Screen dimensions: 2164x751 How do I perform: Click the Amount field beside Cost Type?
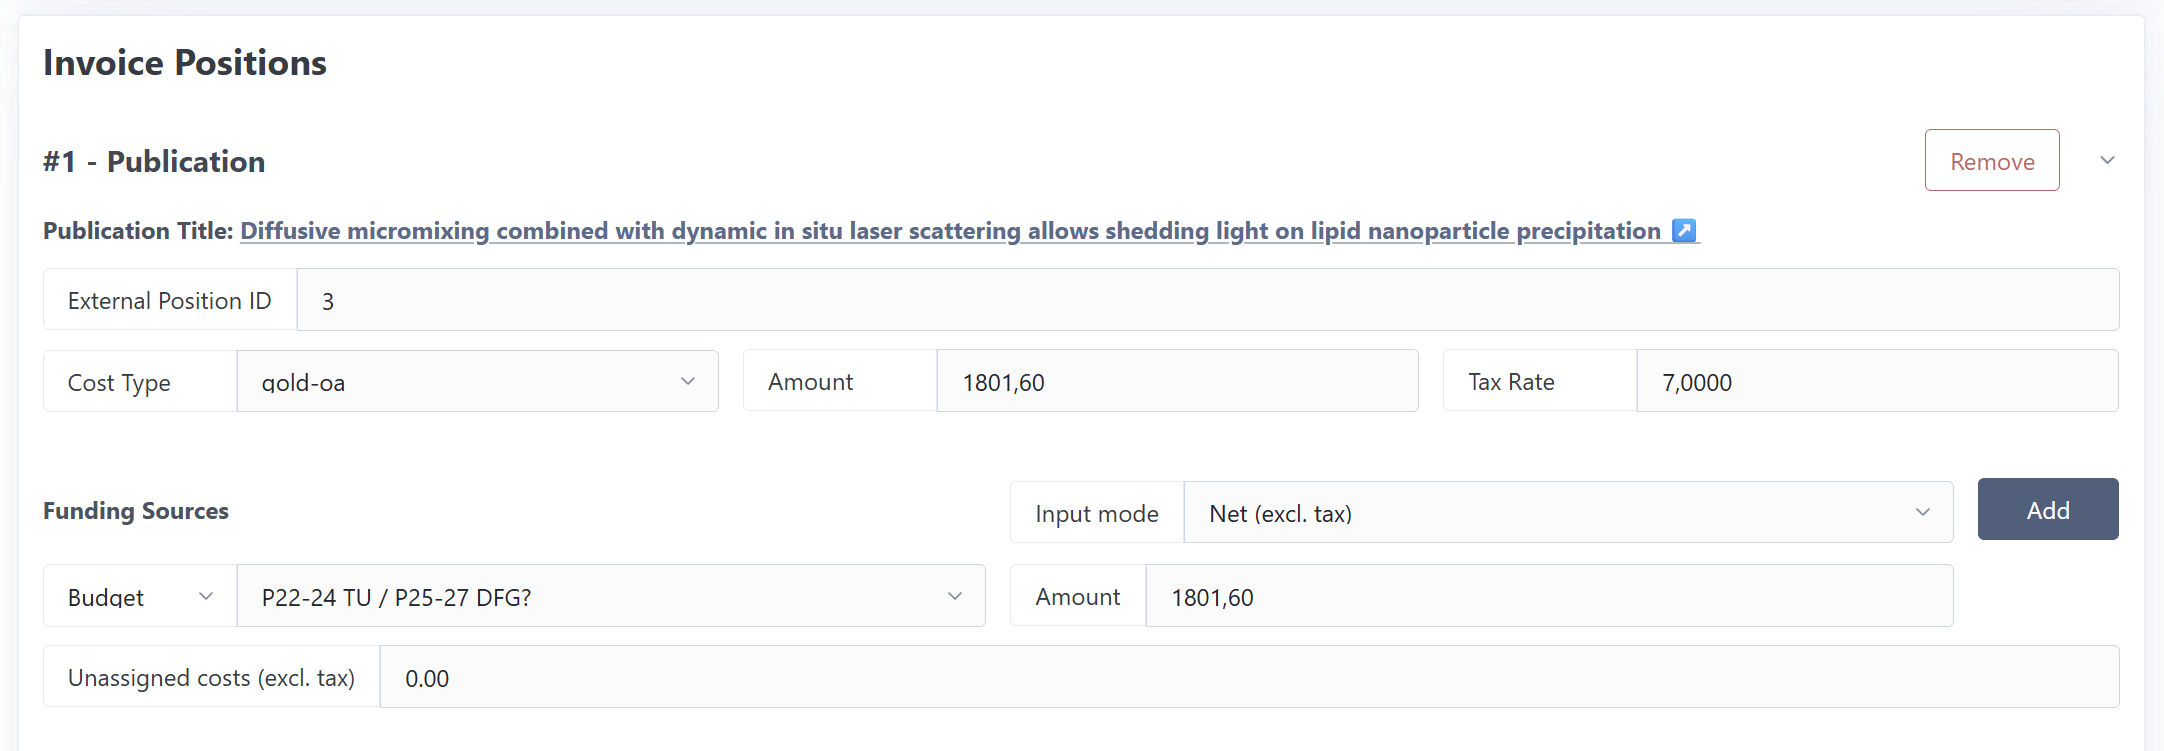1176,382
